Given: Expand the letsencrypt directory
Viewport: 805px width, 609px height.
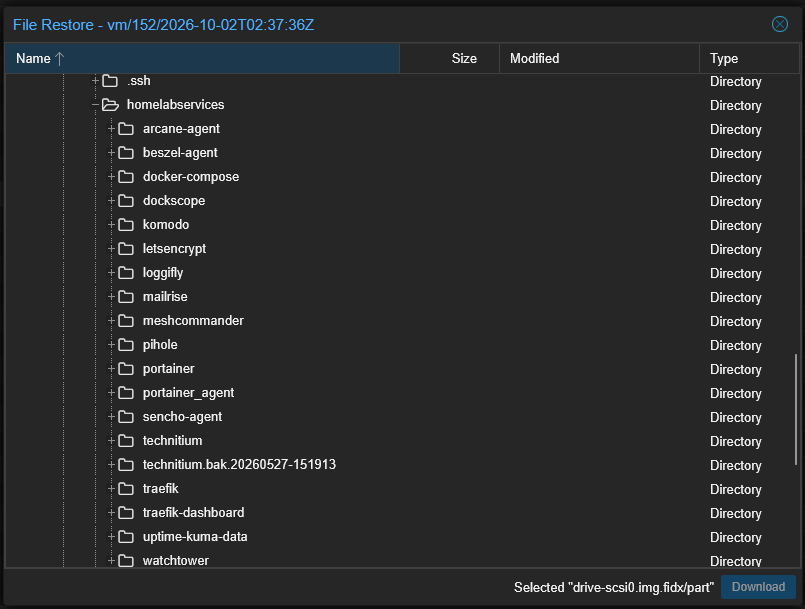Looking at the screenshot, I should point(111,249).
